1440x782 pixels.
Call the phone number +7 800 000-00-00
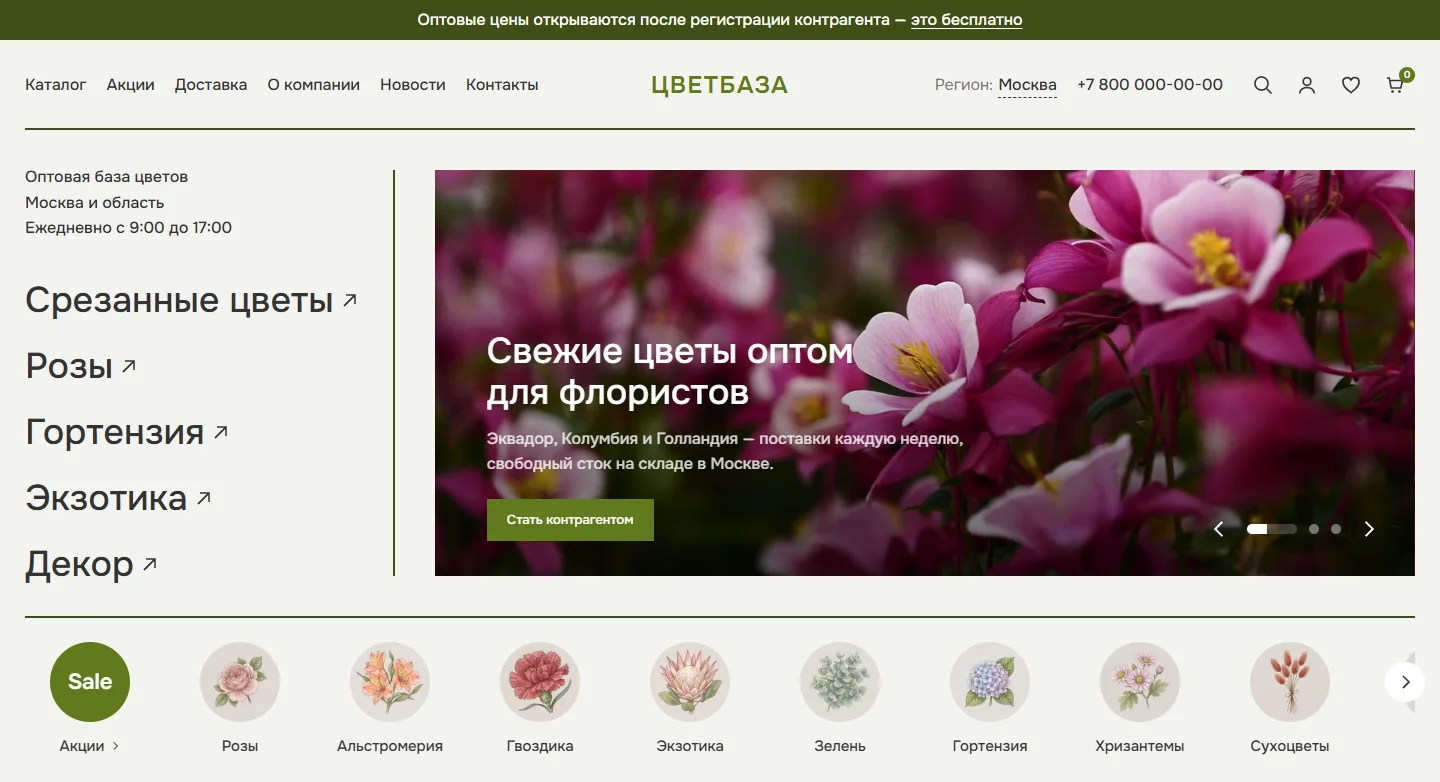pyautogui.click(x=1150, y=85)
